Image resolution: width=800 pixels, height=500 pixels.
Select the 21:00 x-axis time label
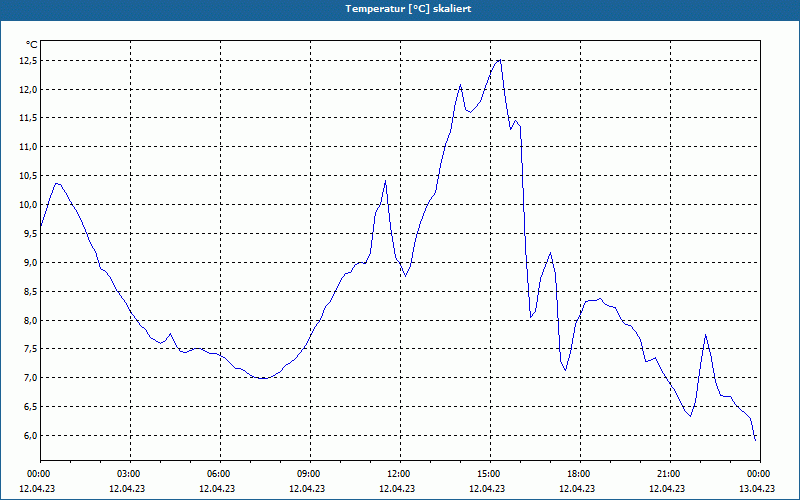point(670,474)
